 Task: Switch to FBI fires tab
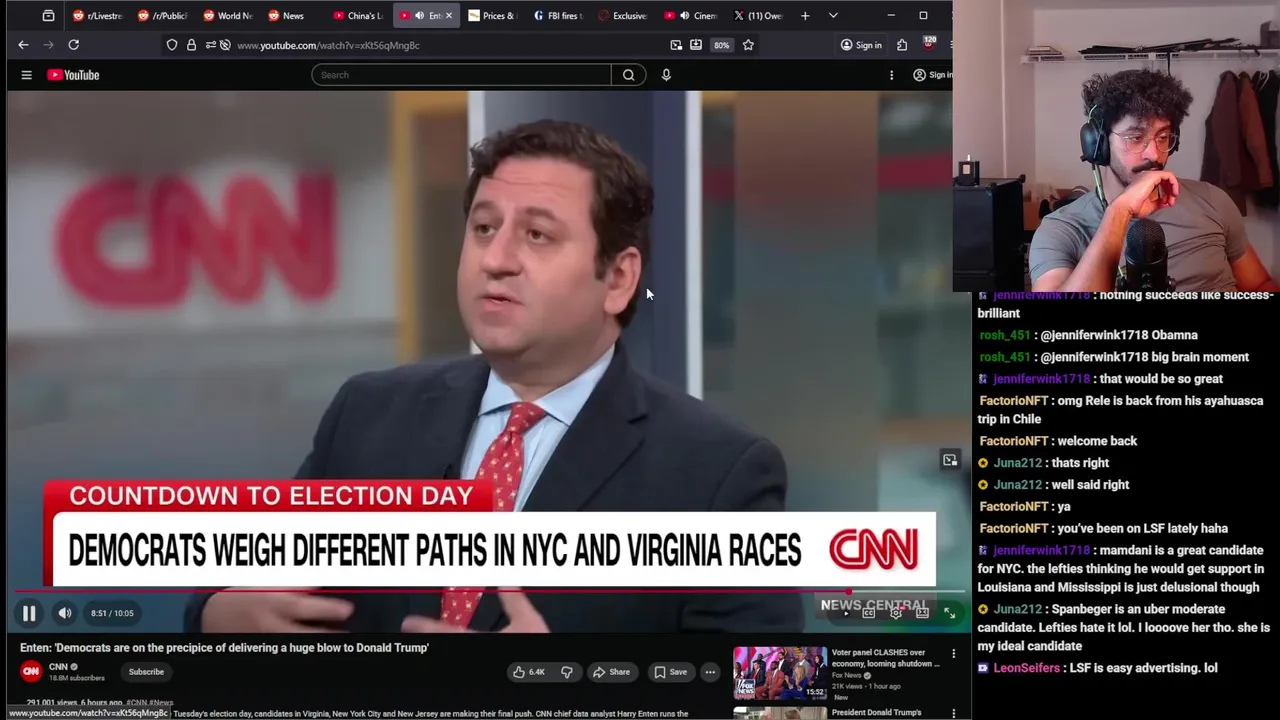pos(558,16)
